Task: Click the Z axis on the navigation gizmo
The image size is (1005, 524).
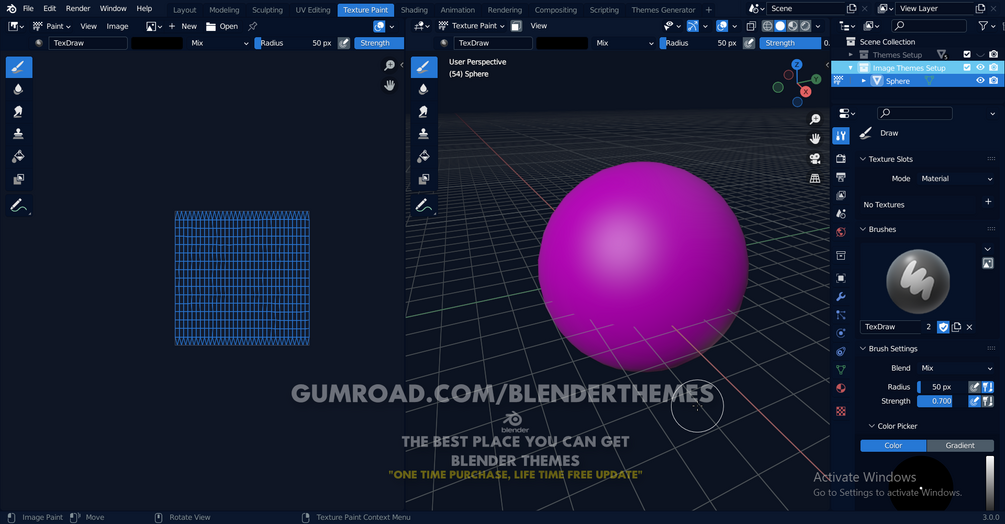Action: (x=797, y=65)
